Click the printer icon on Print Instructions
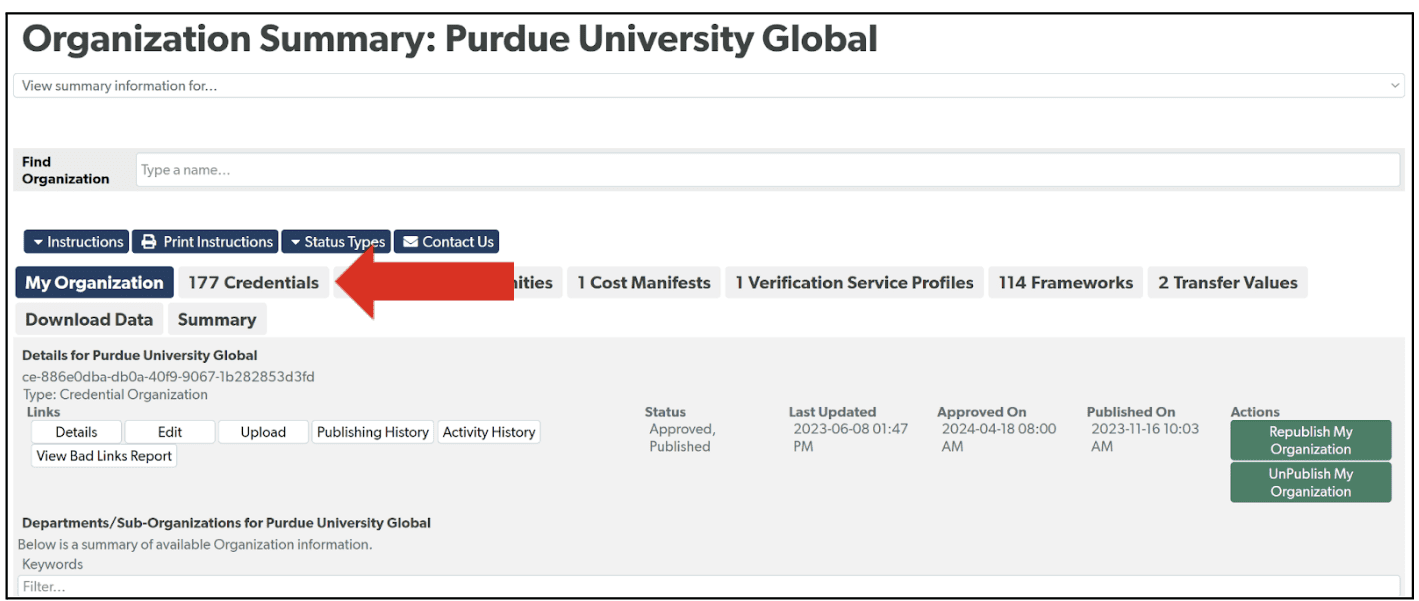This screenshot has height=601, width=1419. [147, 241]
